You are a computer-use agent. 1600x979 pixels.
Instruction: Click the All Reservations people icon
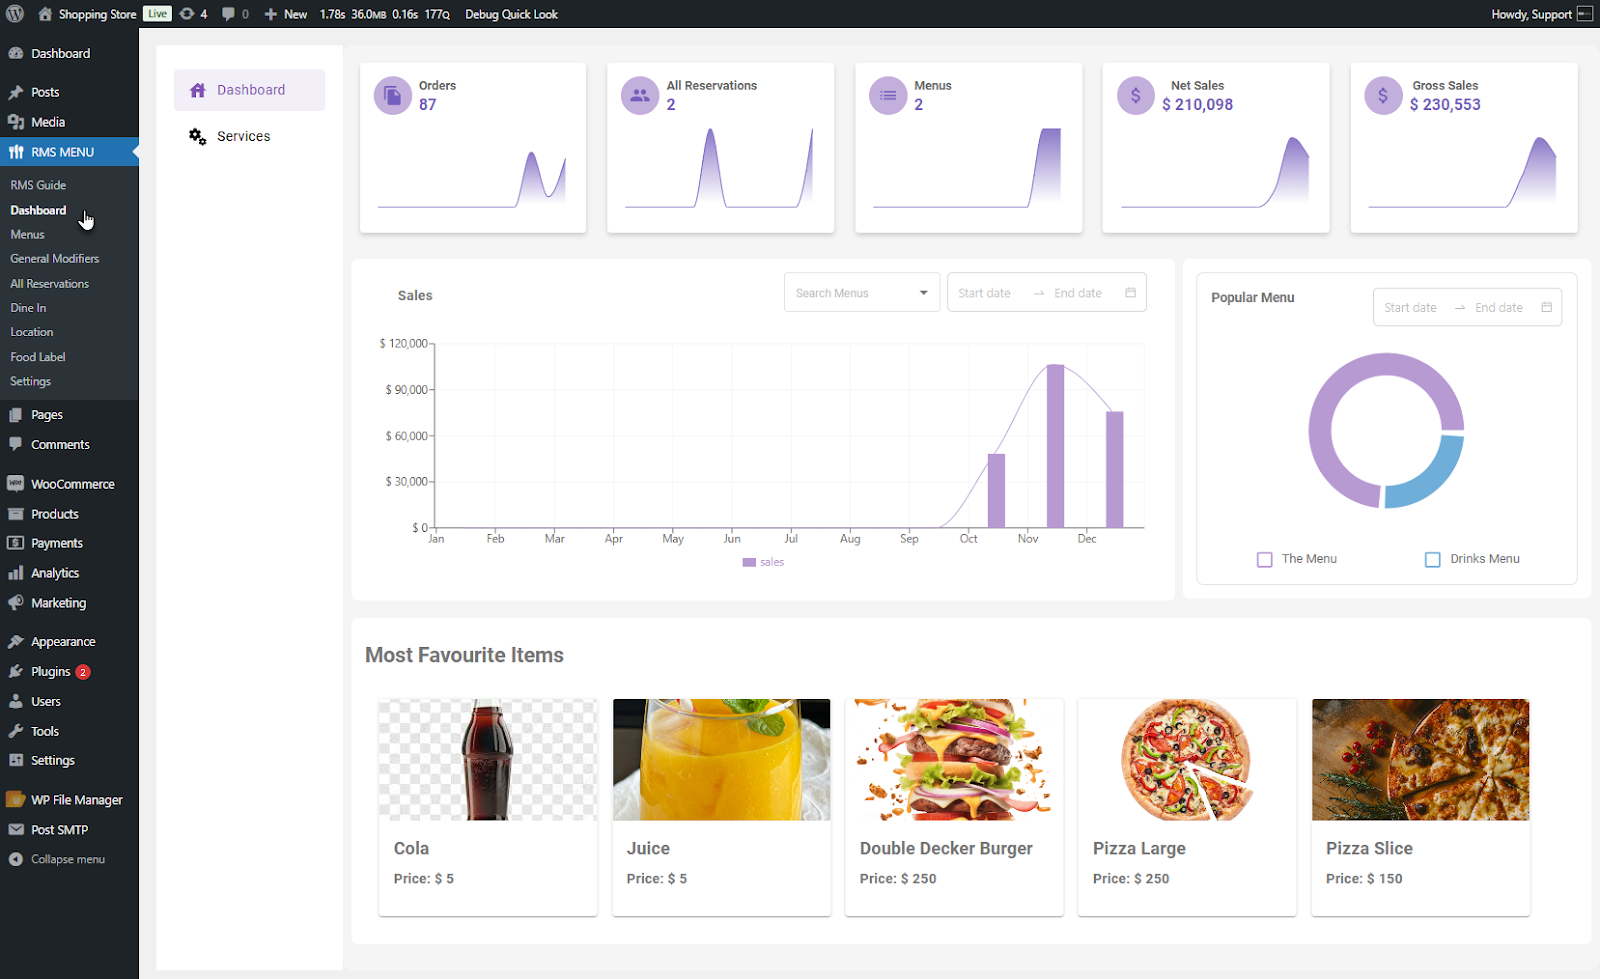click(640, 95)
